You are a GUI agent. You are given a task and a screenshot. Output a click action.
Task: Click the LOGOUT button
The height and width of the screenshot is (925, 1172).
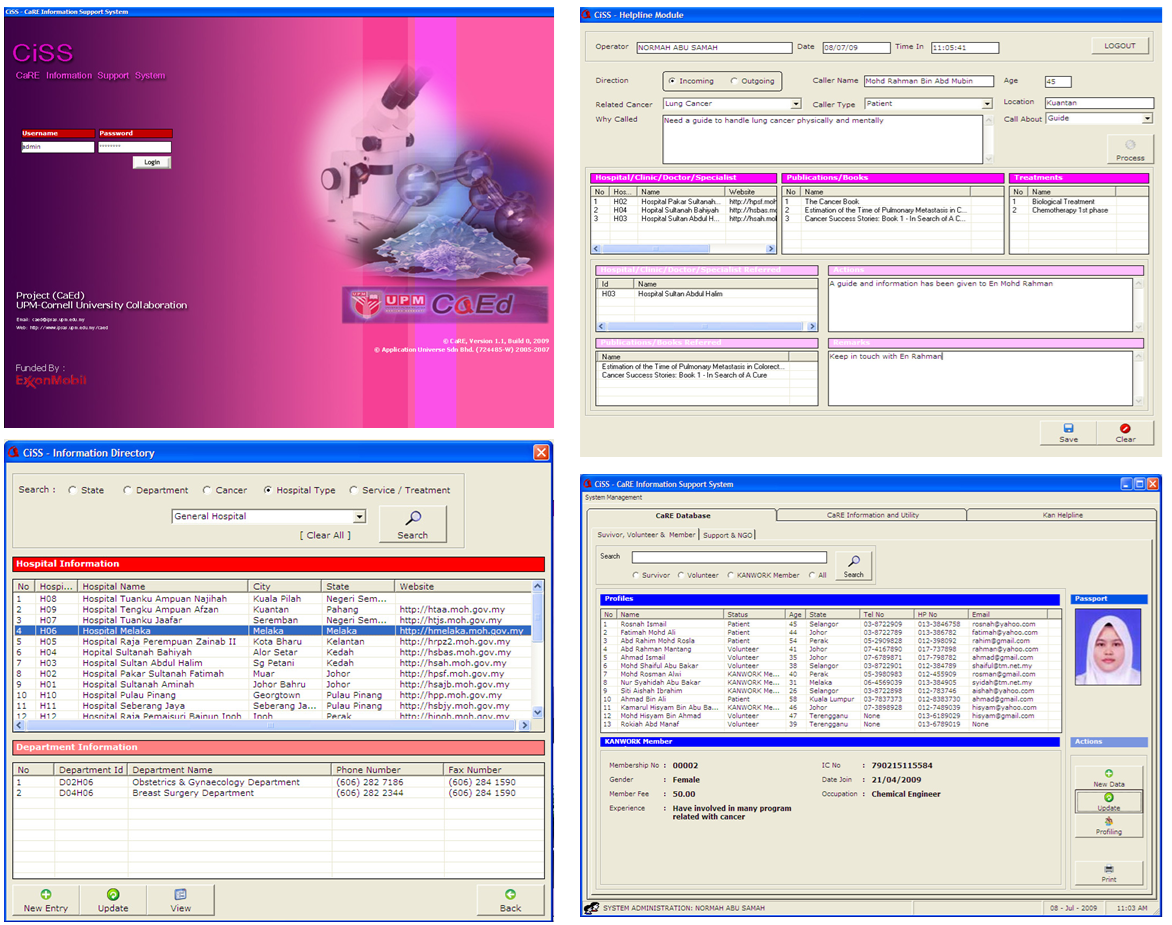[1118, 45]
